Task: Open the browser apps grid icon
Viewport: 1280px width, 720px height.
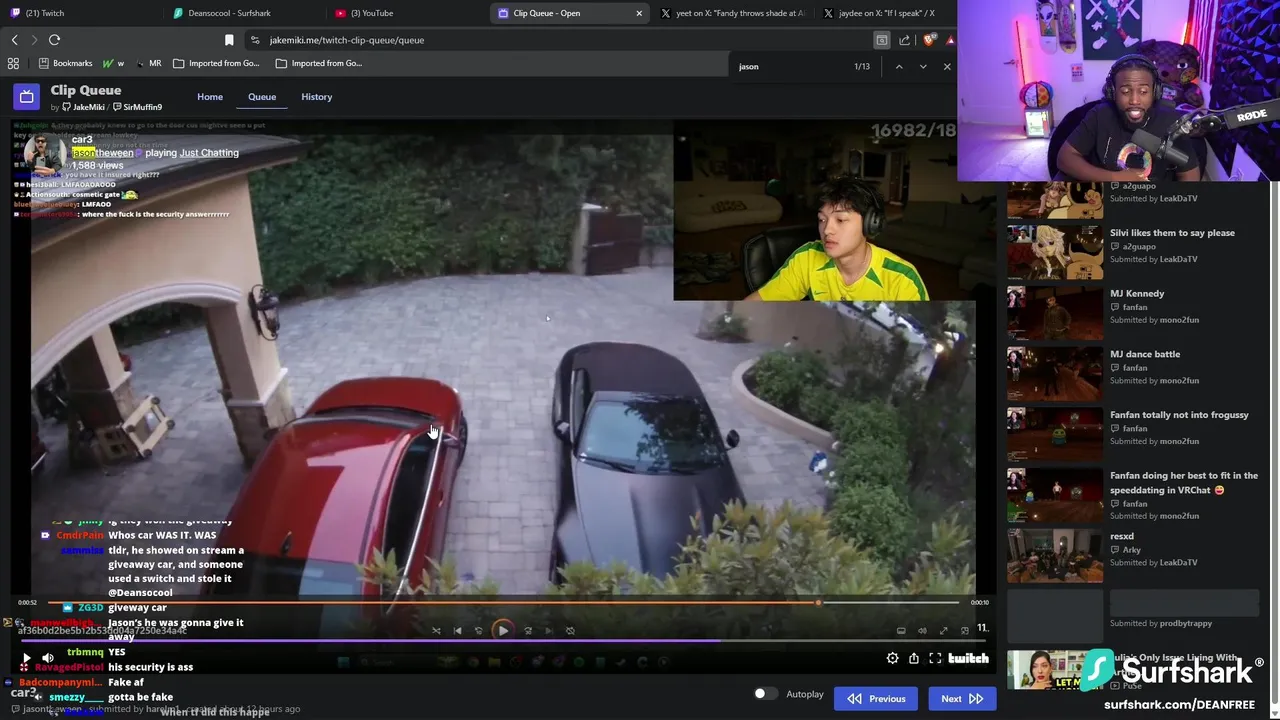Action: tap(13, 63)
